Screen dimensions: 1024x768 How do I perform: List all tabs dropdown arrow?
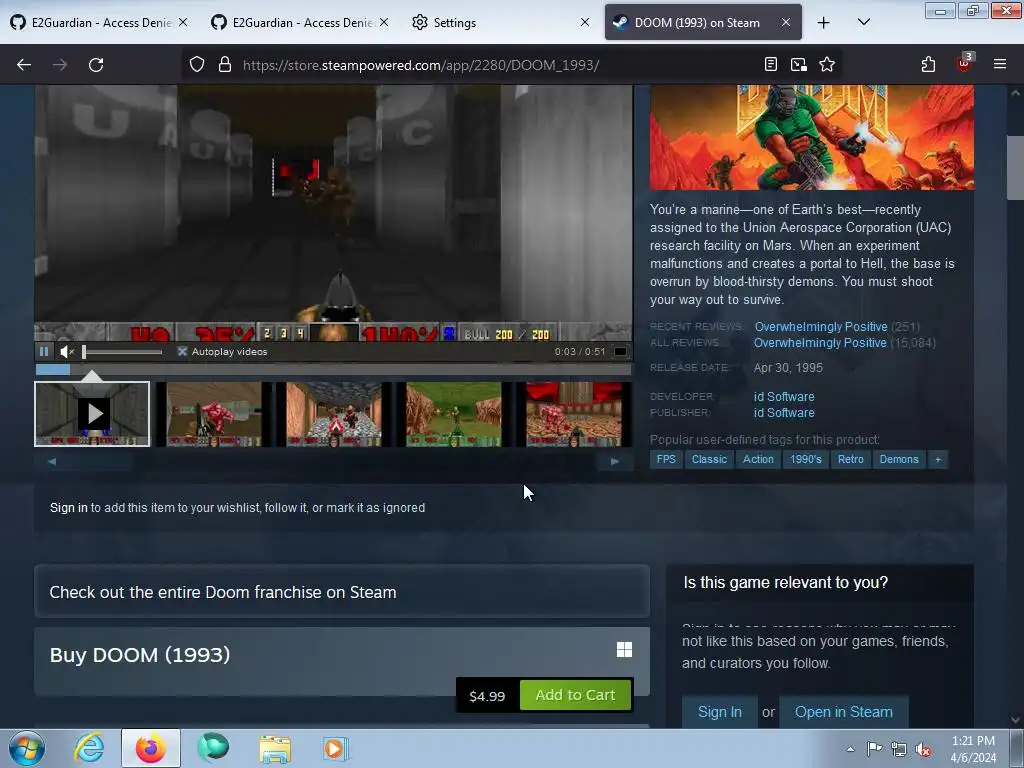click(863, 22)
